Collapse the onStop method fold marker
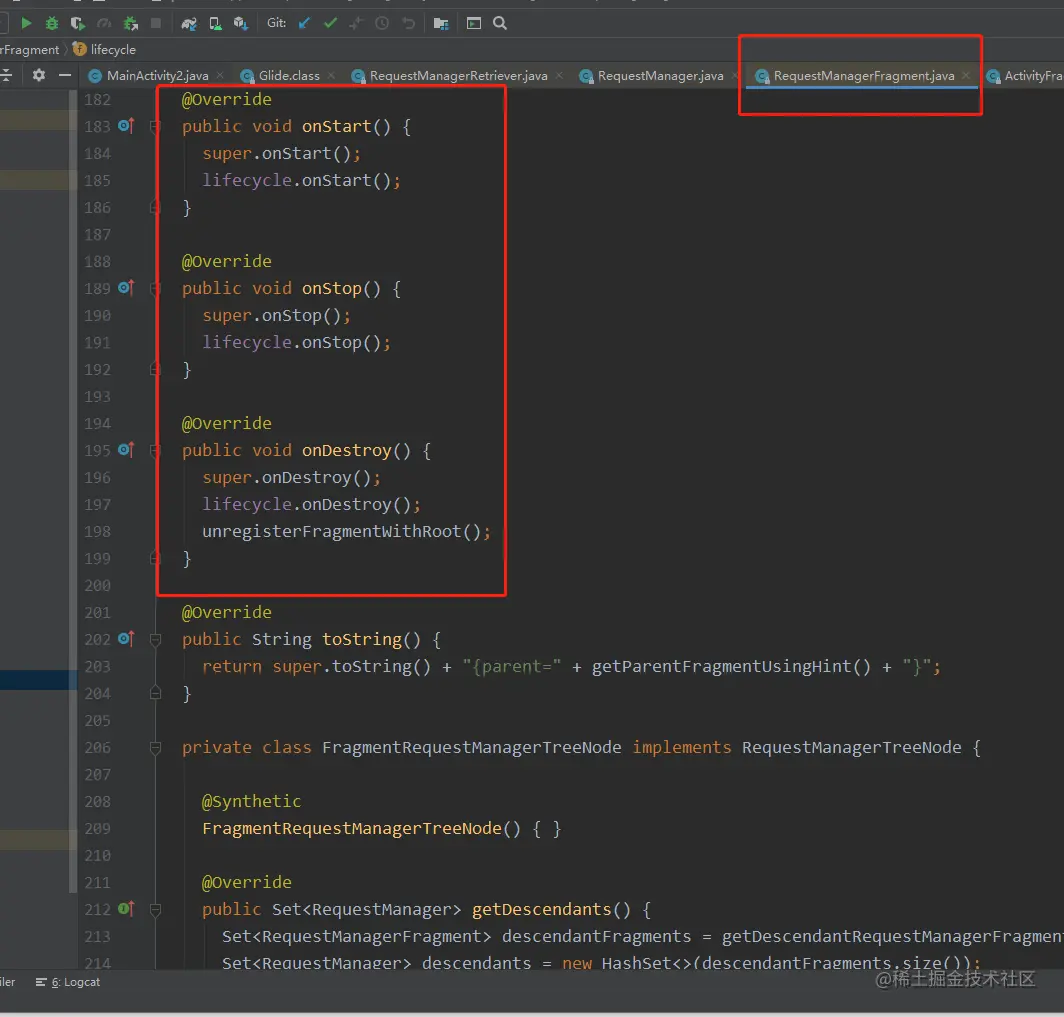 pos(155,288)
